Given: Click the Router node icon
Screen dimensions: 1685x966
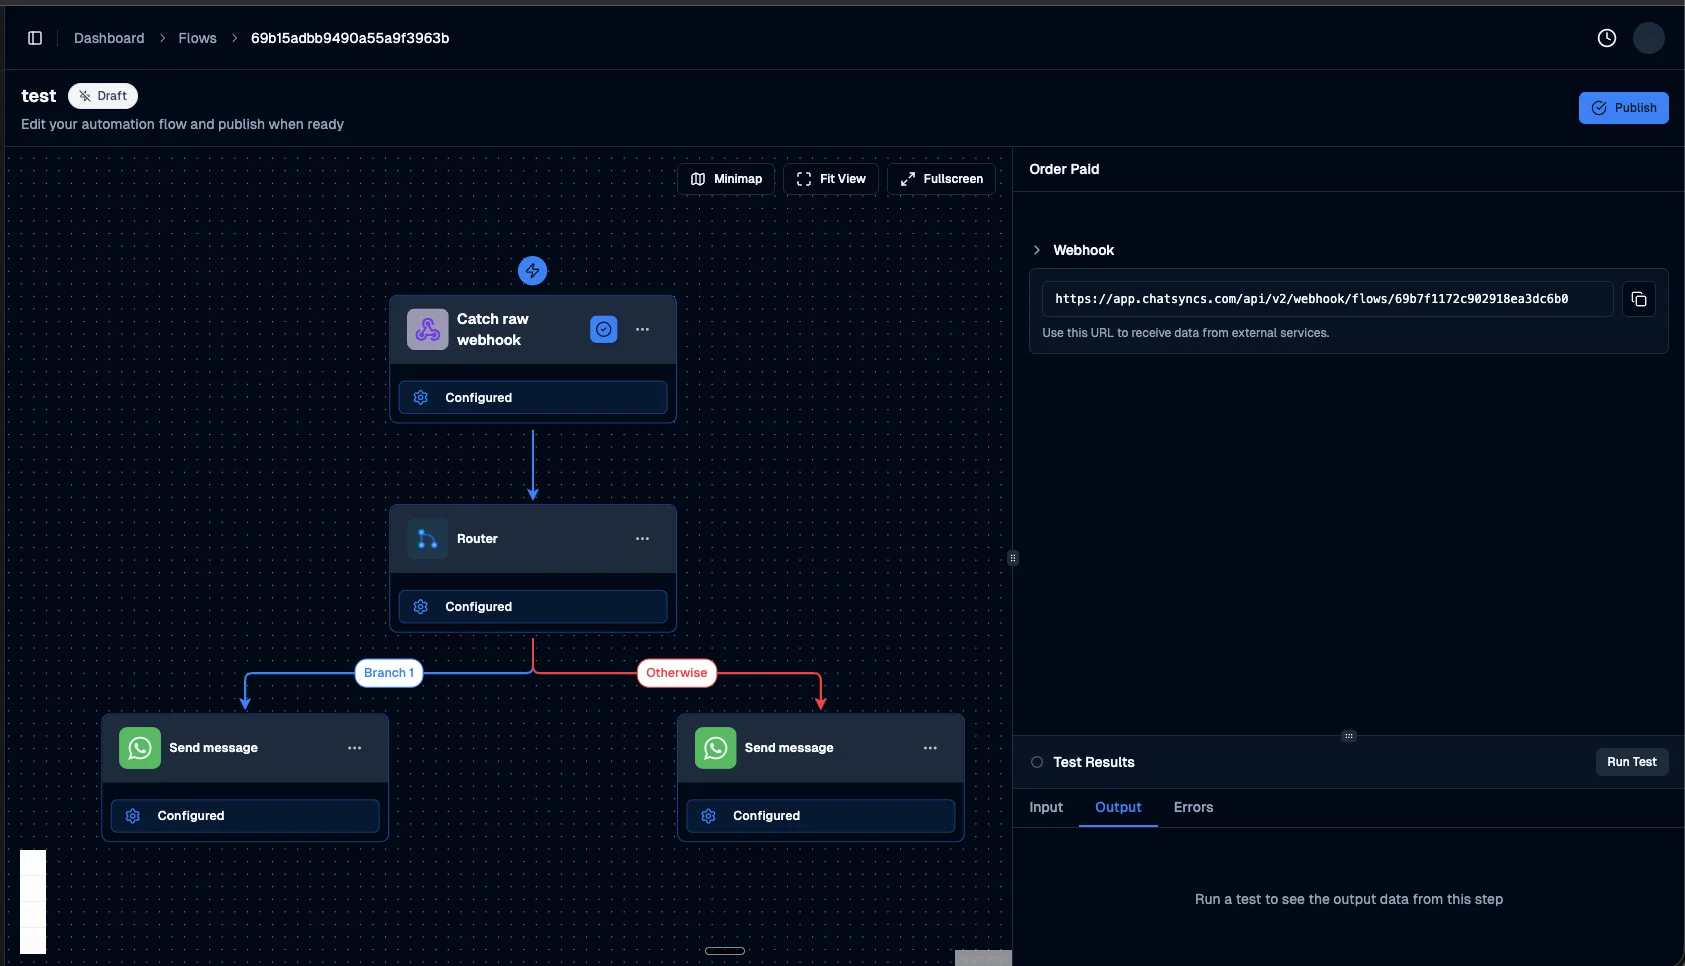Looking at the screenshot, I should (427, 538).
